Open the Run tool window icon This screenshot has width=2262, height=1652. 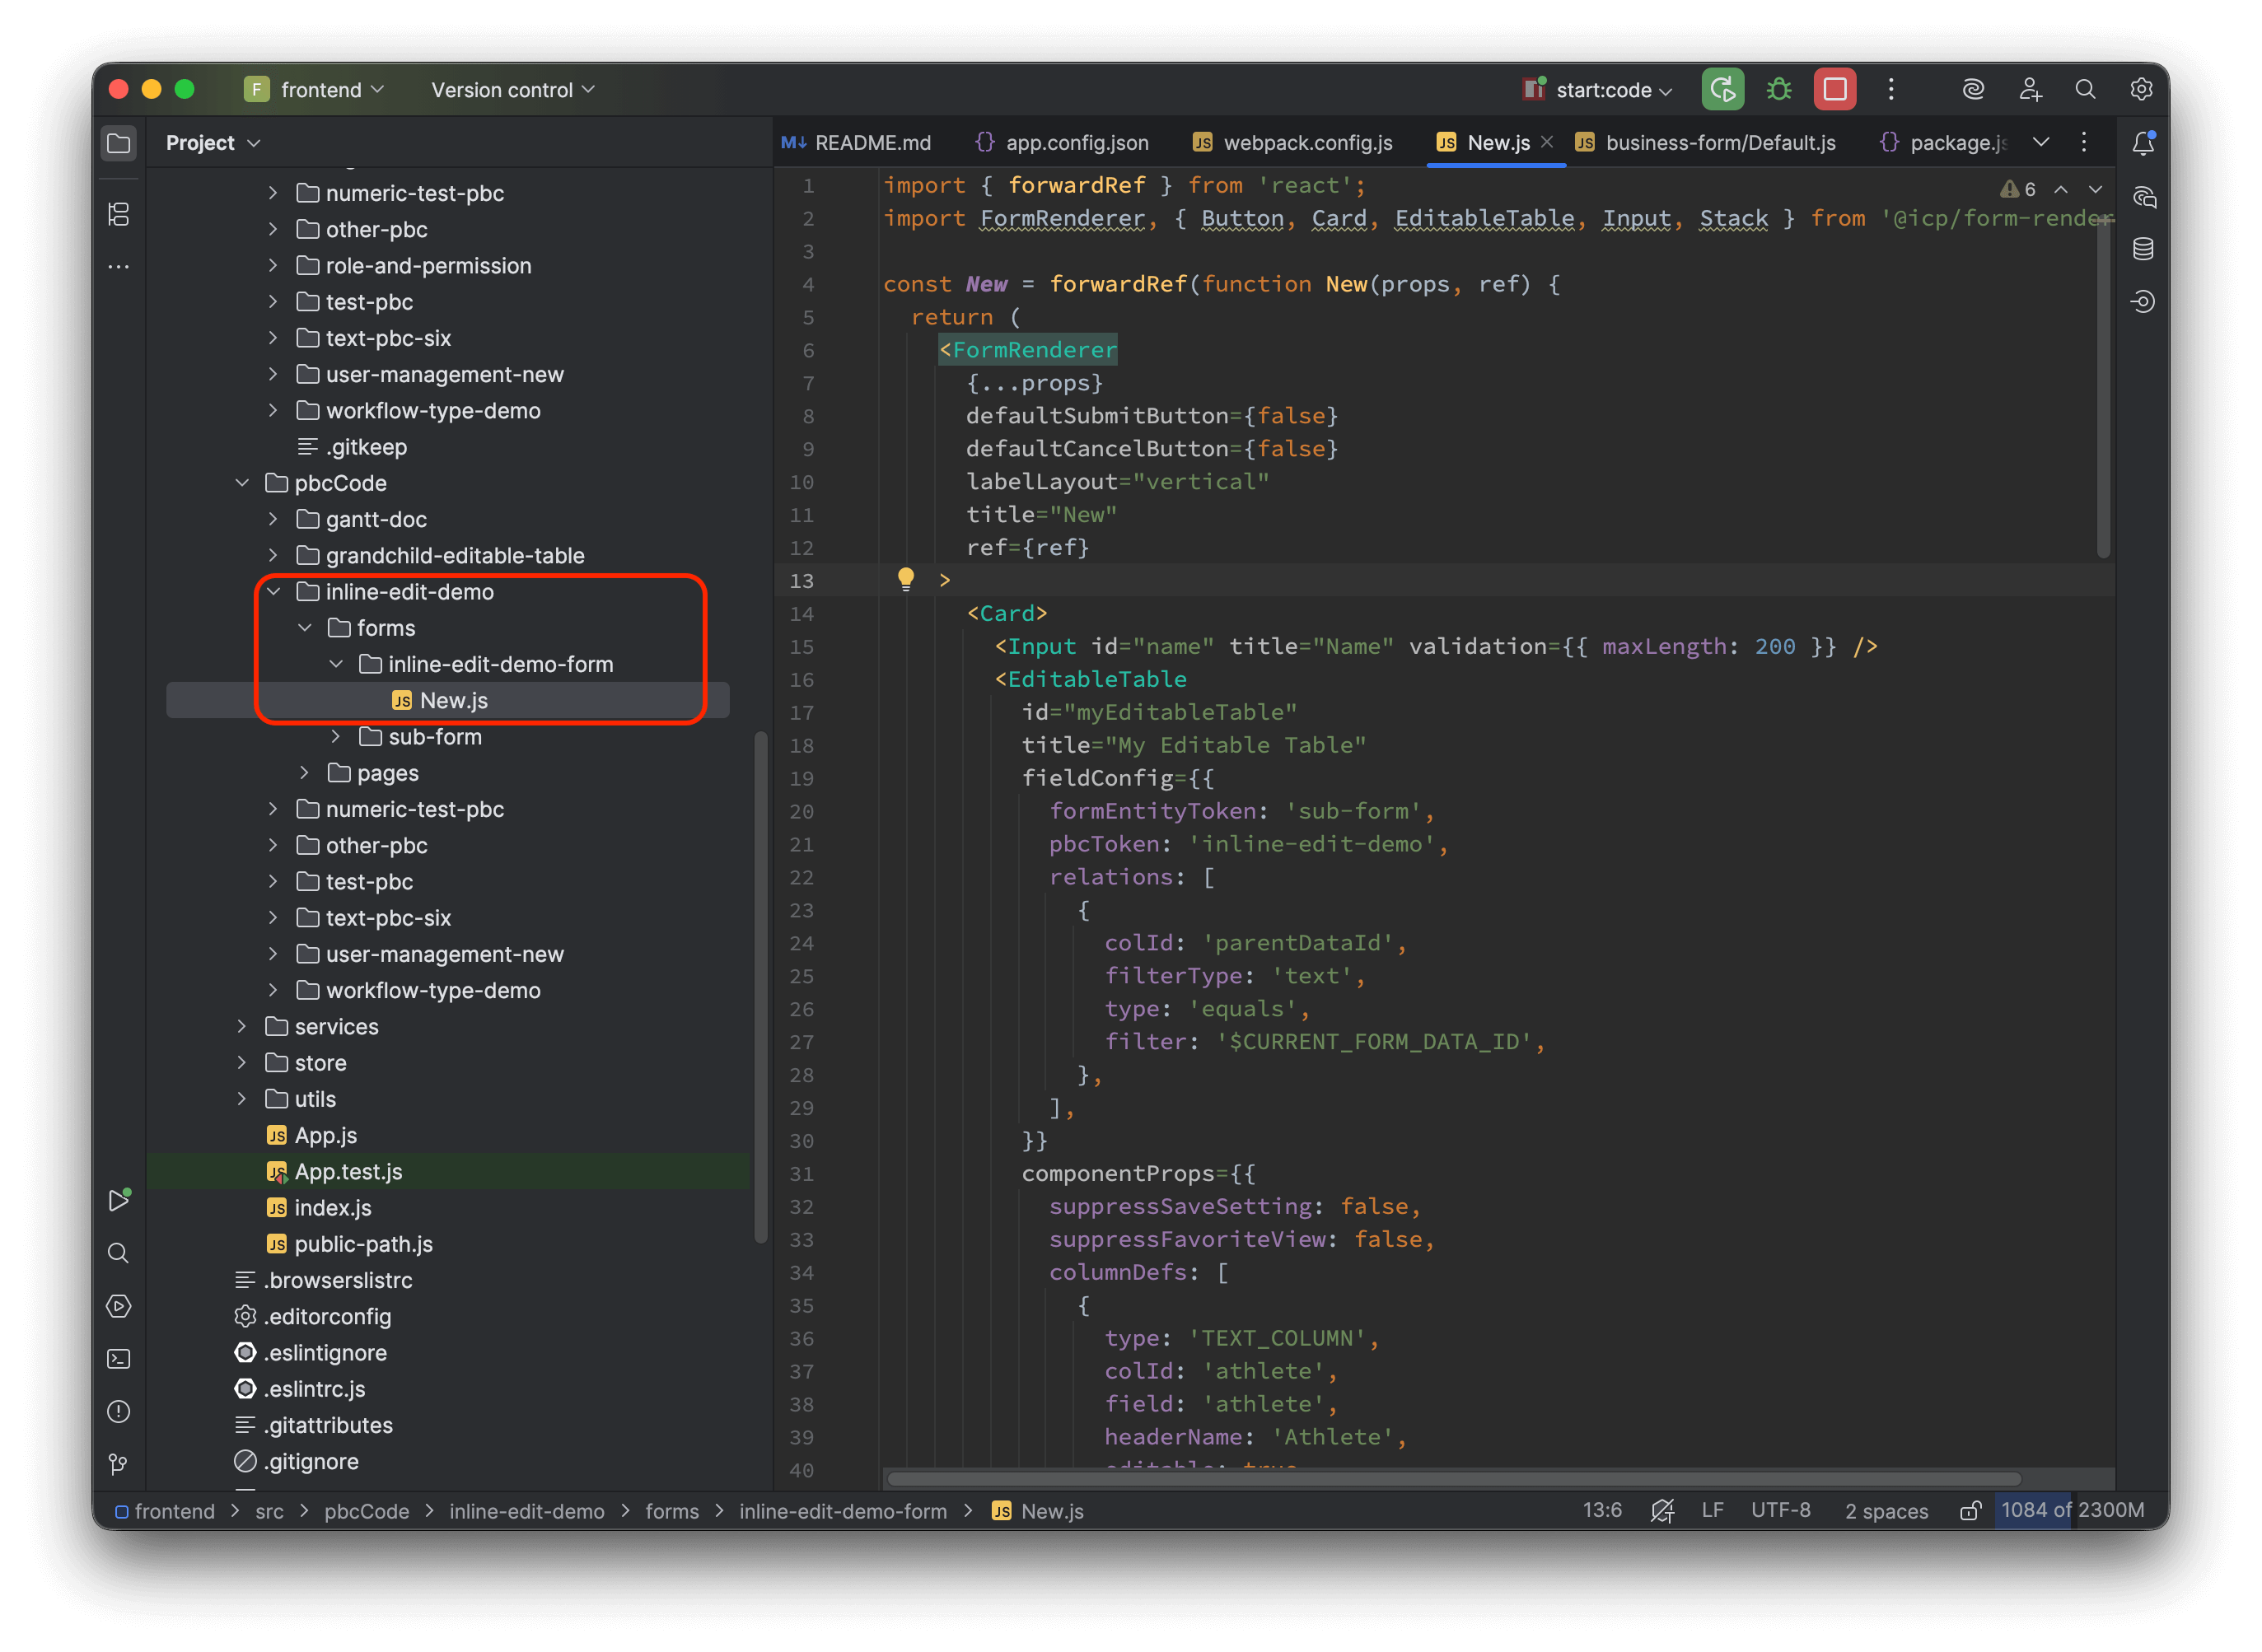coord(118,1200)
